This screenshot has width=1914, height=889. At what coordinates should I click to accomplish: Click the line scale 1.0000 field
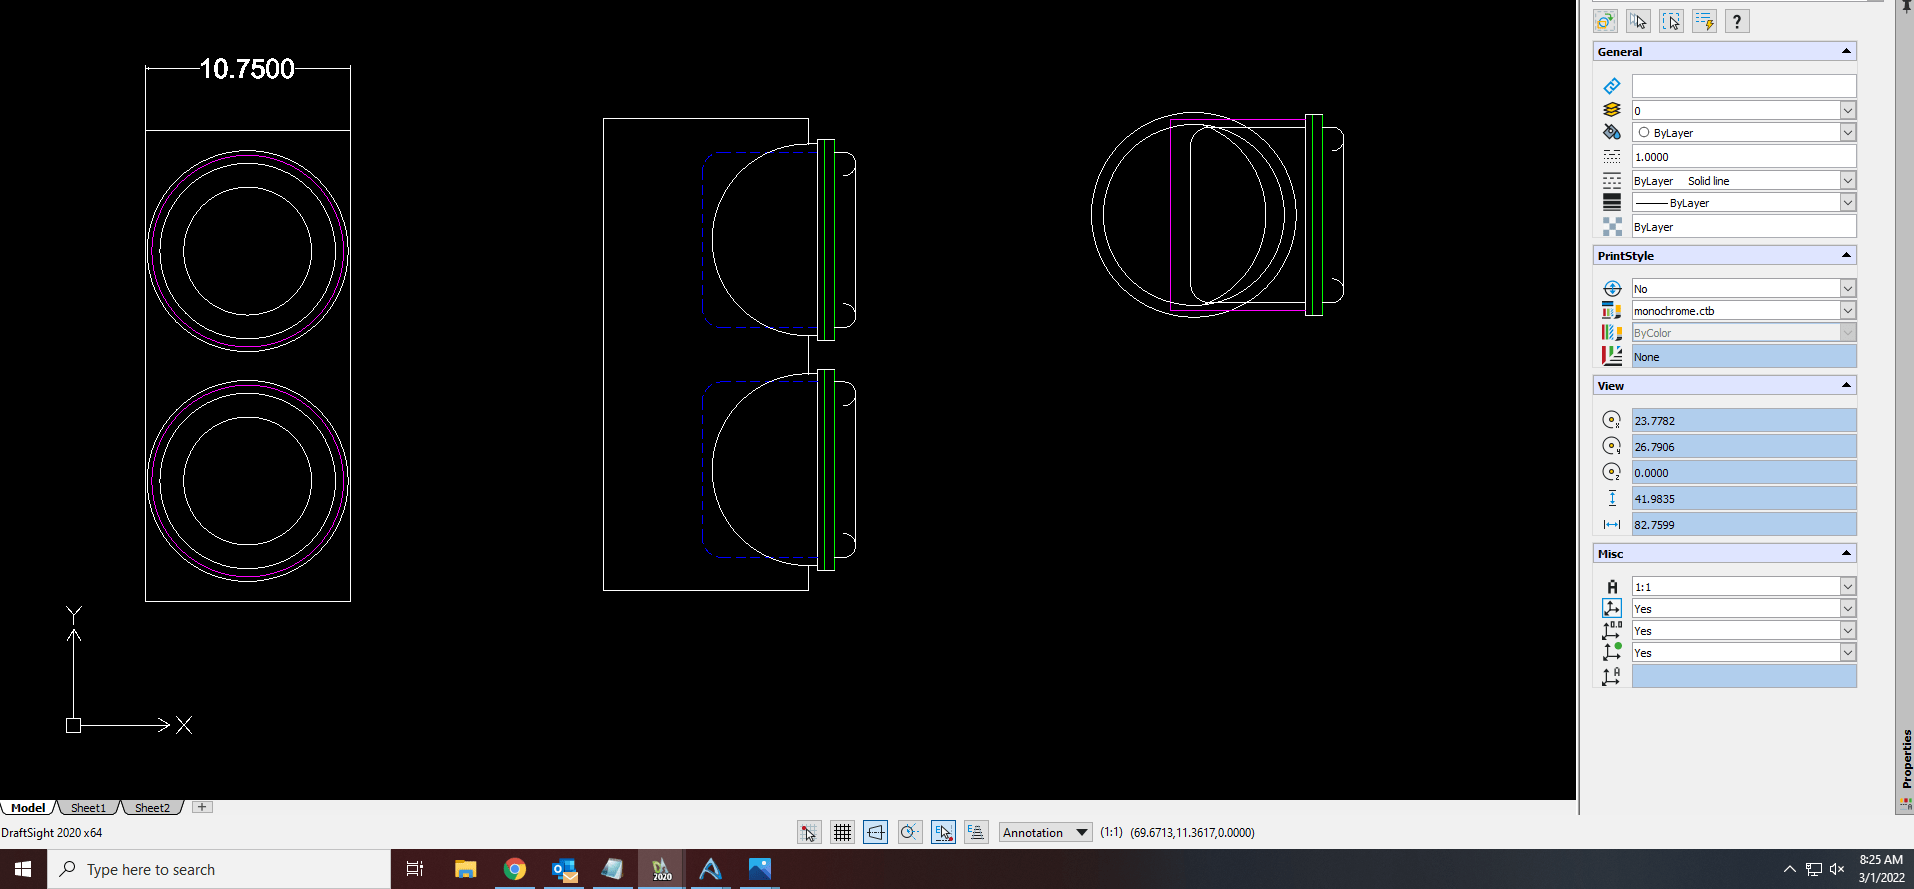click(1744, 157)
